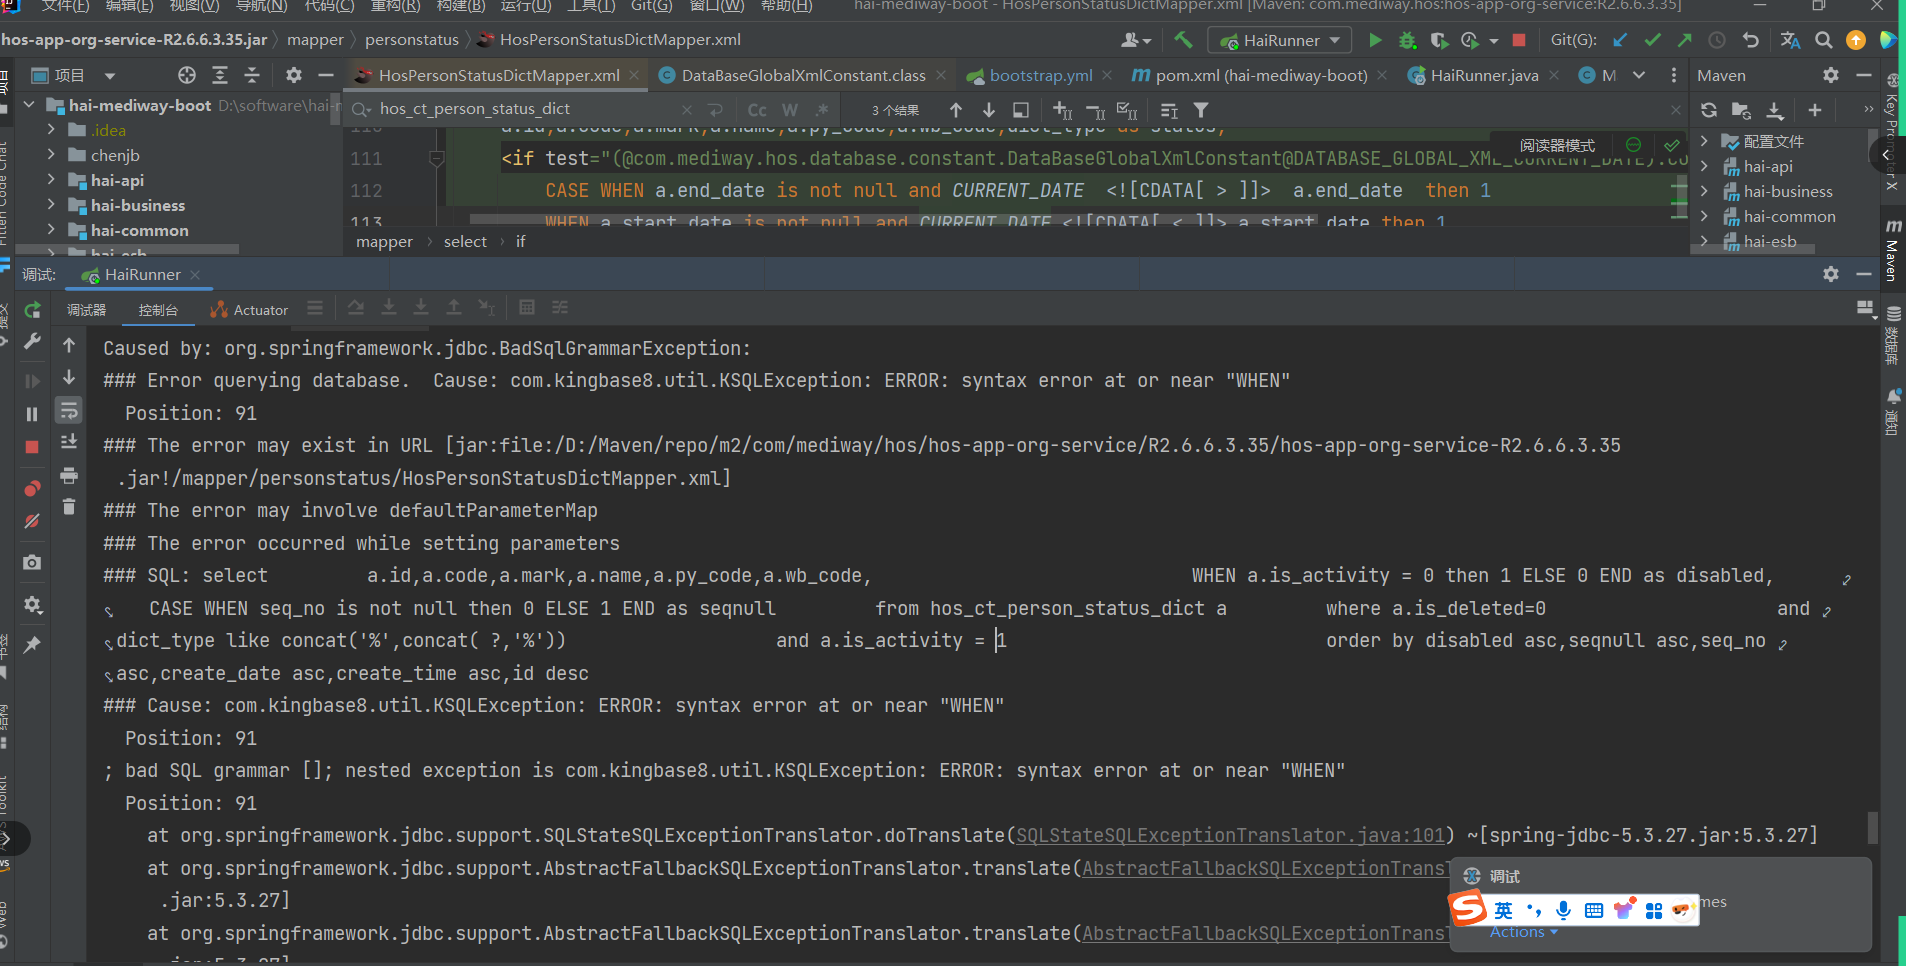Click the green Run button in toolbar

pos(1375,40)
